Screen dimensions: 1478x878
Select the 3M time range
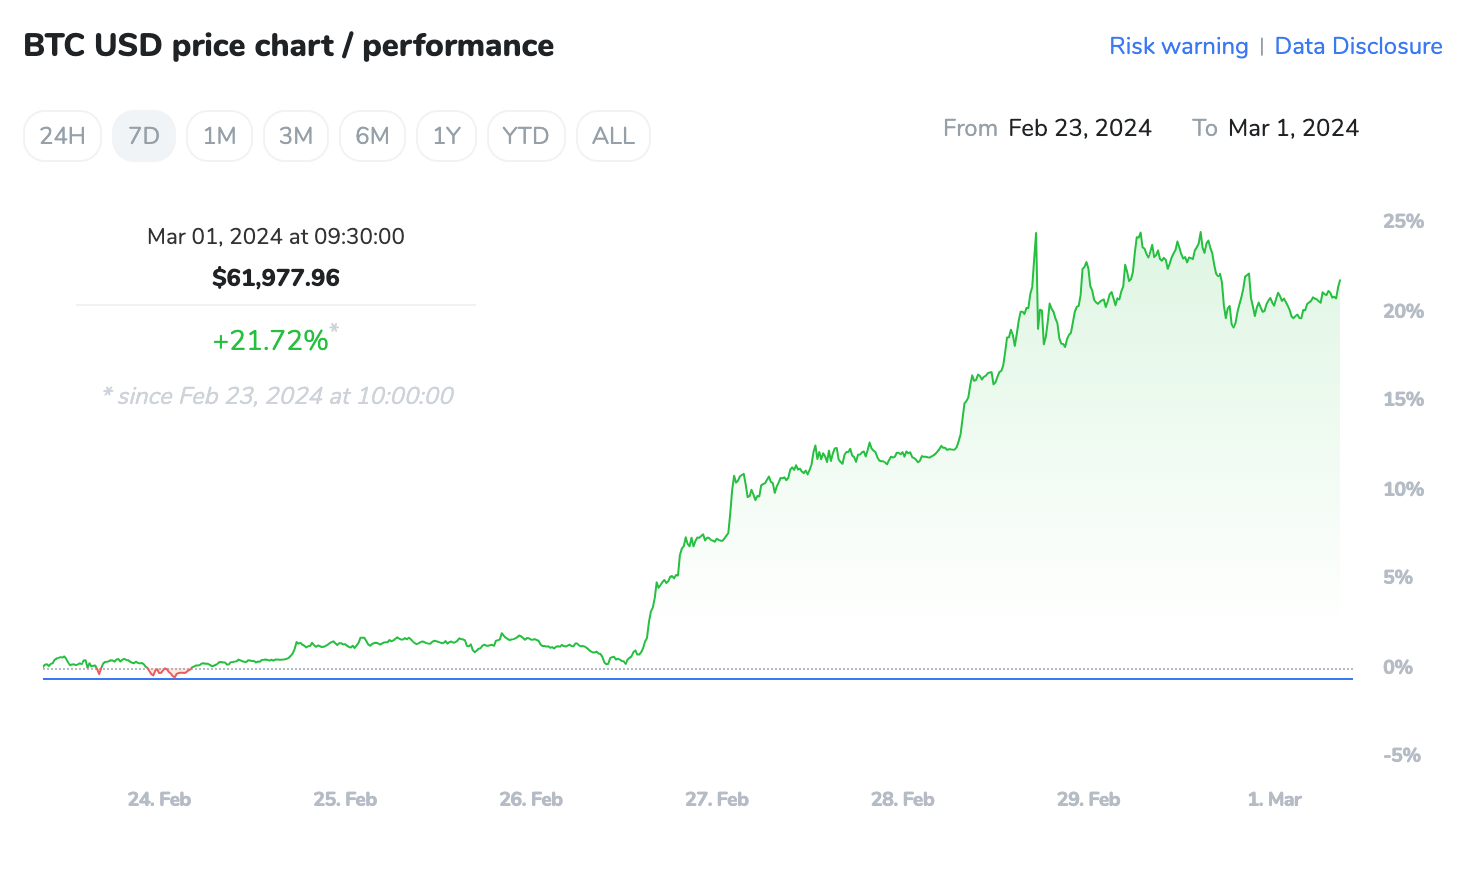[295, 135]
